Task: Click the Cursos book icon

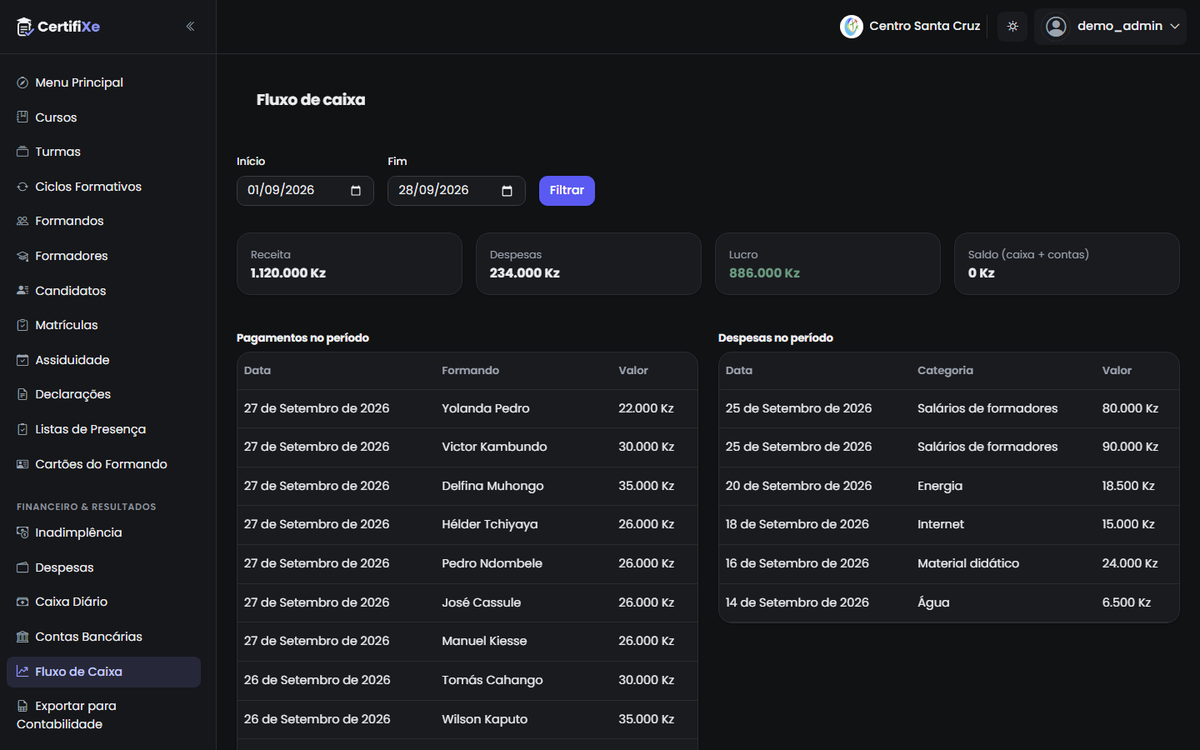Action: coord(23,117)
